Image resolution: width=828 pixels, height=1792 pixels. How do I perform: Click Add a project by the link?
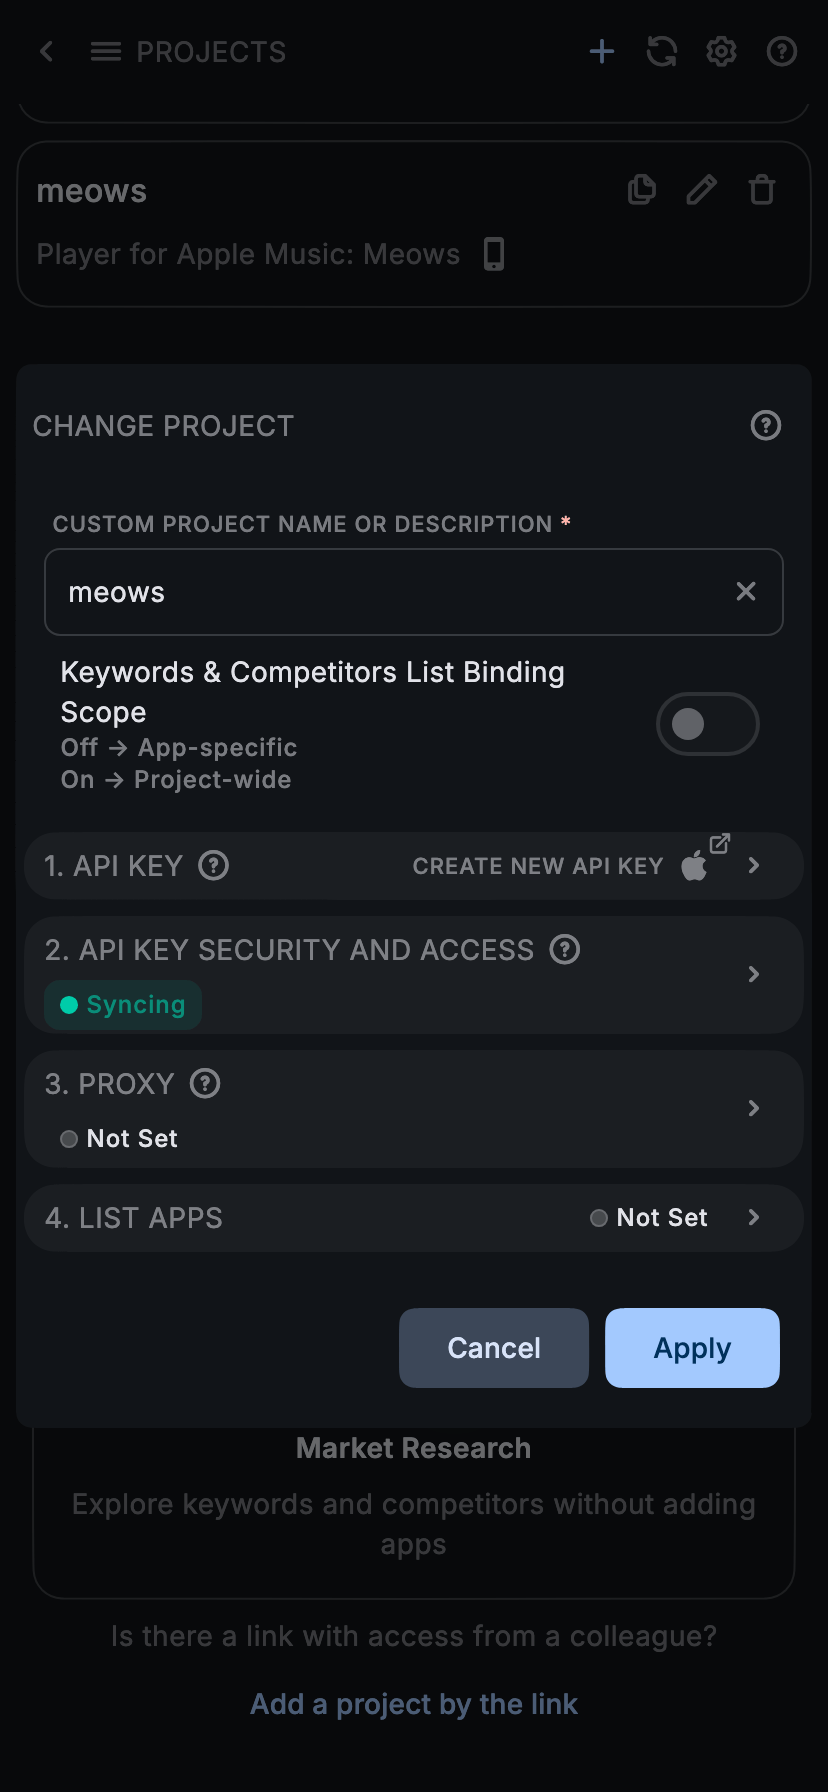click(x=414, y=1704)
